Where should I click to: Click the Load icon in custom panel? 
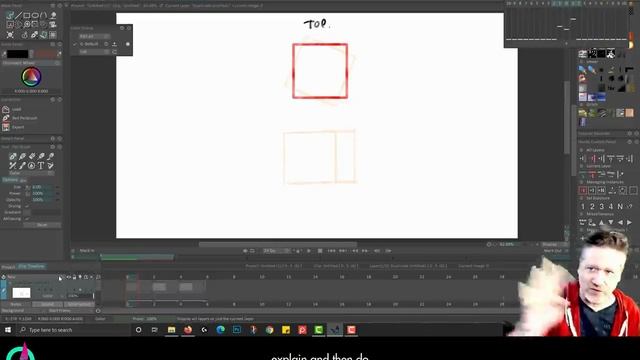click(x=6, y=109)
